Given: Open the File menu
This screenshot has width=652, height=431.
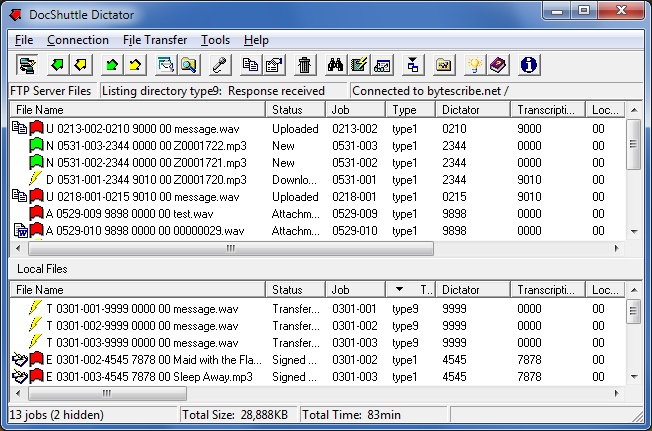Looking at the screenshot, I should (24, 40).
